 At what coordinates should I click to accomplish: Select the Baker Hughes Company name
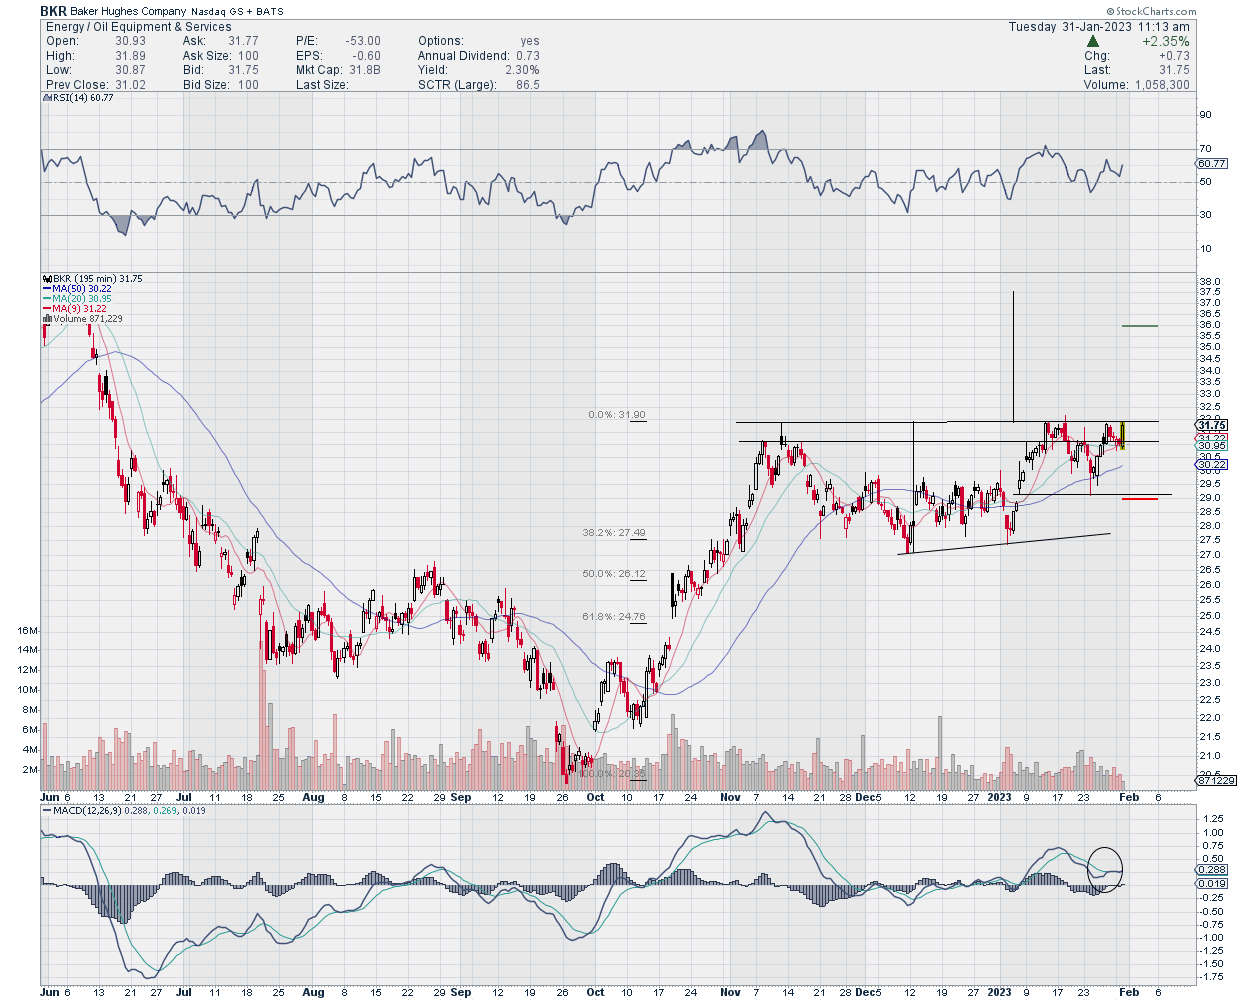[x=128, y=12]
